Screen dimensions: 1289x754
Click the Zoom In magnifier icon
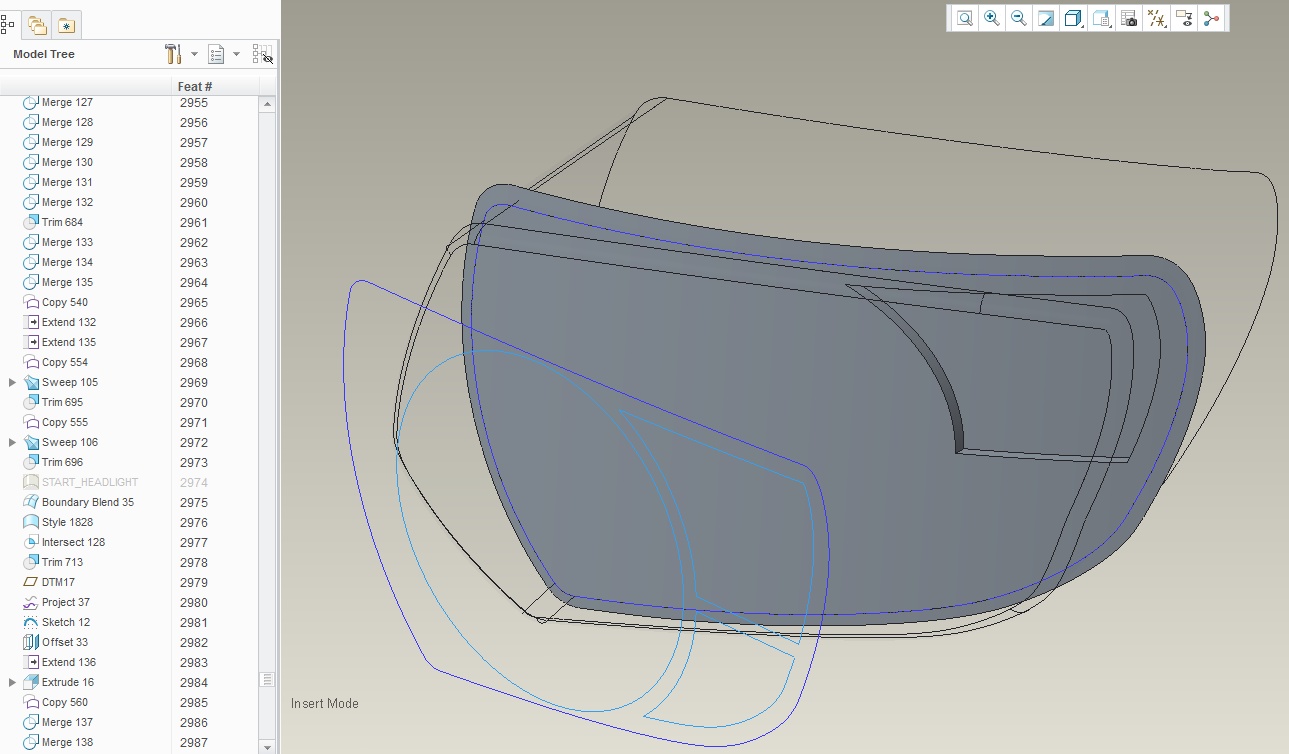[992, 18]
